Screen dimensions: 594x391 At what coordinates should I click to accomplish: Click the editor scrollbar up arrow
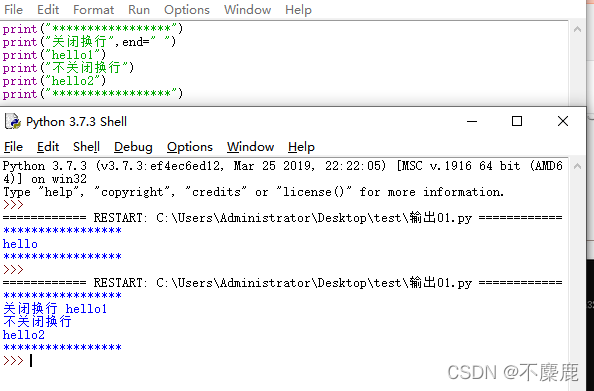coord(577,29)
